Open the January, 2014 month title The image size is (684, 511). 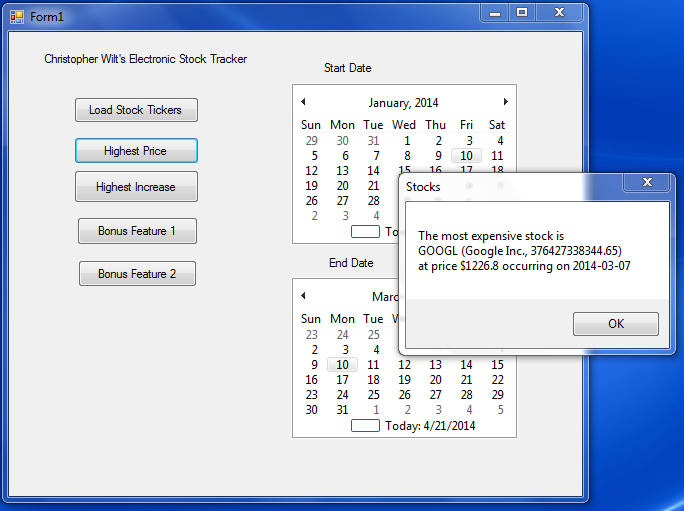pos(403,103)
